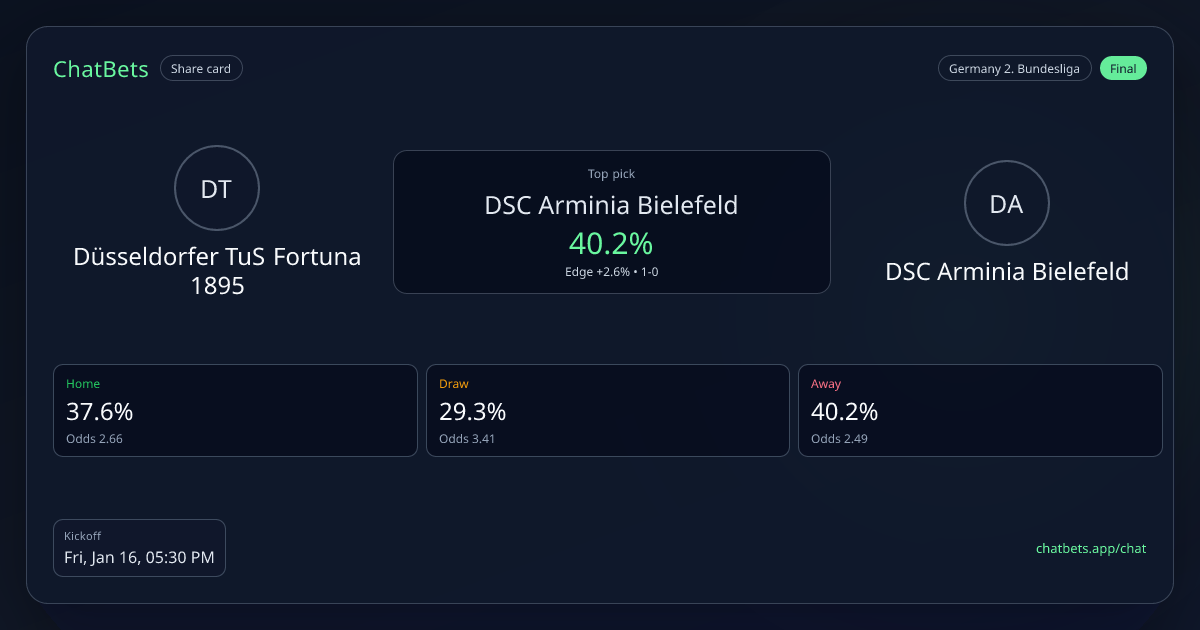Click the DT team avatar circle

click(x=217, y=189)
